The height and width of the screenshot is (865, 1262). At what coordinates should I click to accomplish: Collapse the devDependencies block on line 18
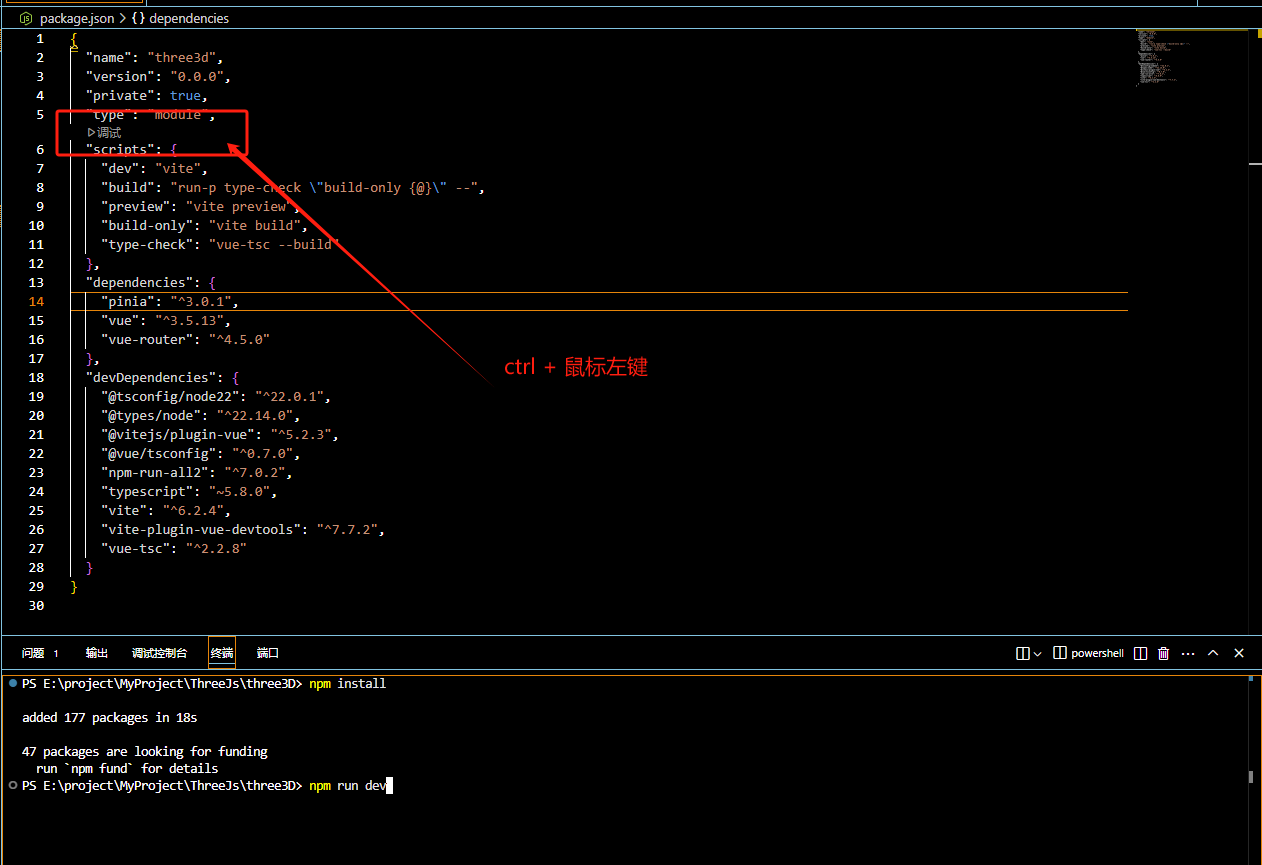(57, 377)
